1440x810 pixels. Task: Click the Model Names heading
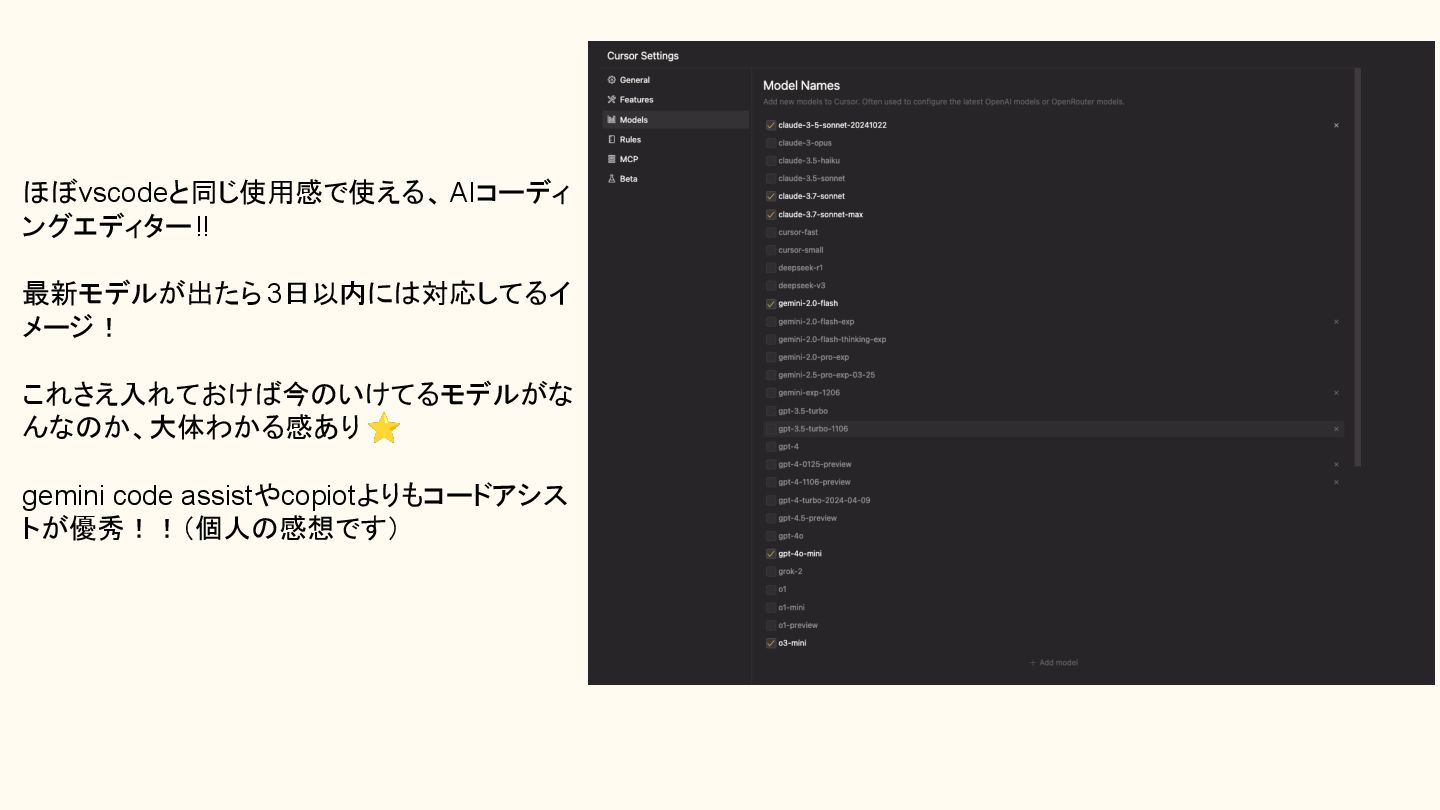point(801,86)
